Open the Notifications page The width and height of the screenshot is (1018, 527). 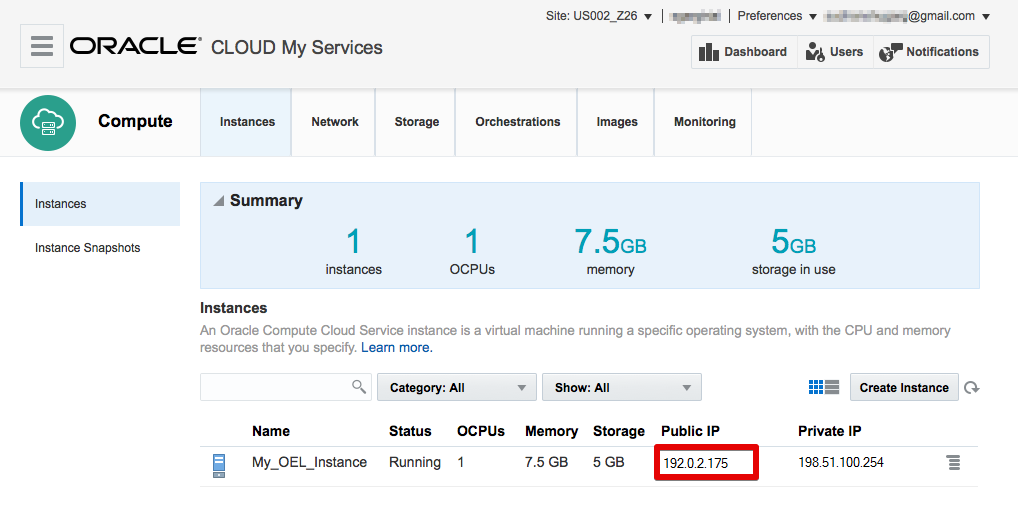pyautogui.click(x=929, y=52)
